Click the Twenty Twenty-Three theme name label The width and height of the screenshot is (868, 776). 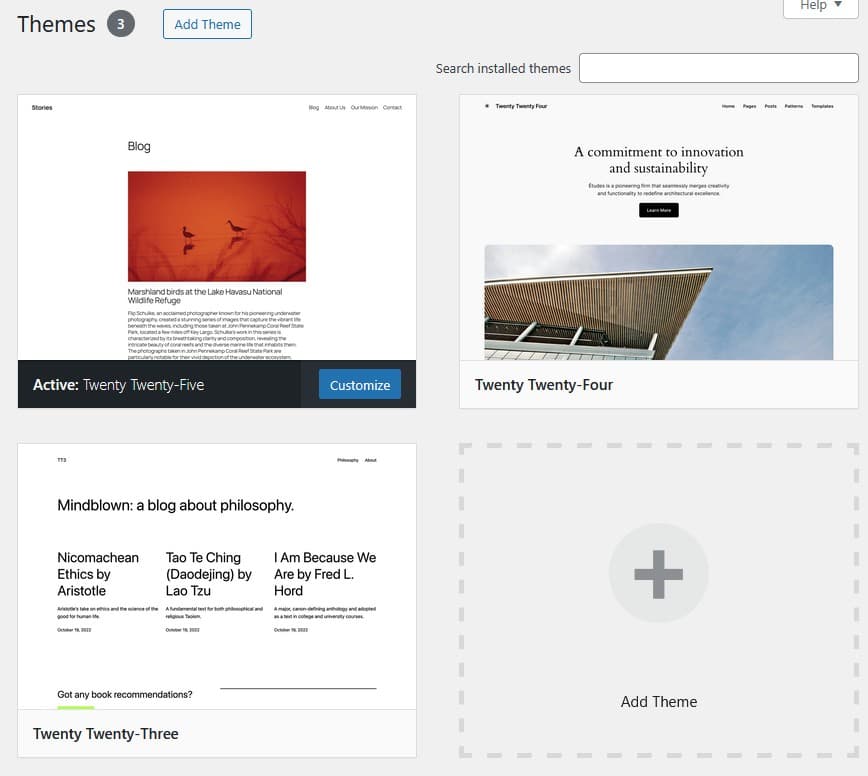(106, 734)
